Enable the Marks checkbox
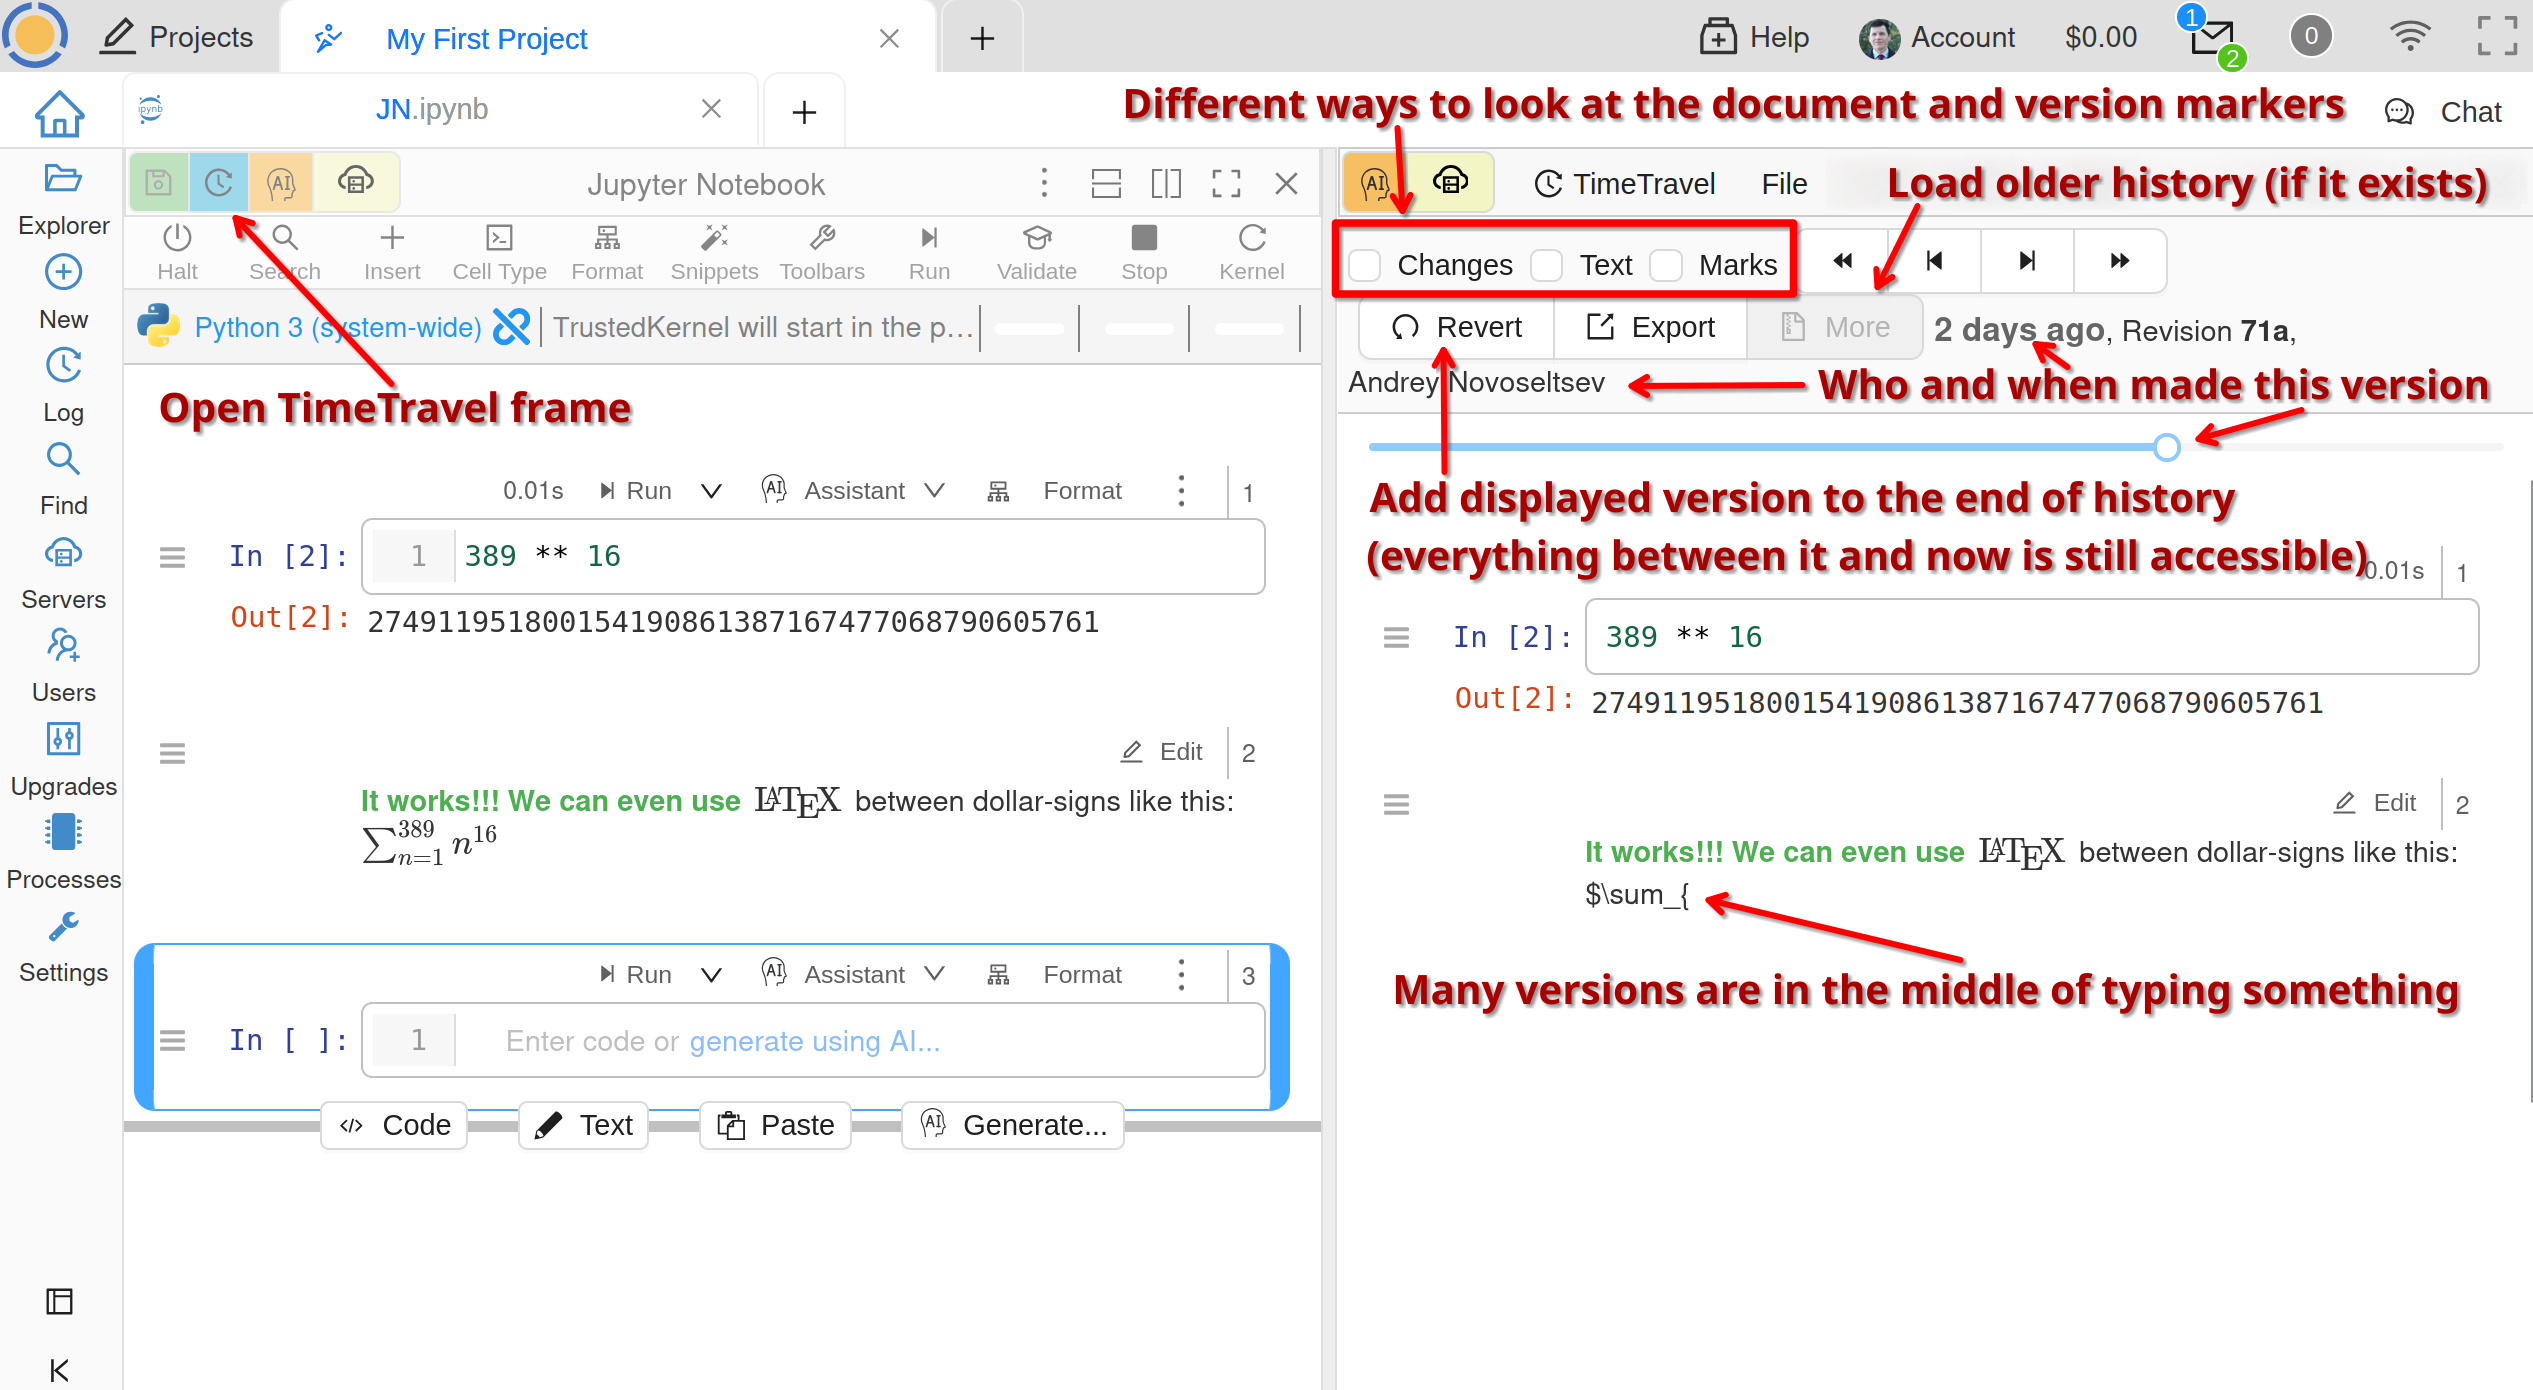Image resolution: width=2533 pixels, height=1390 pixels. (x=1667, y=266)
